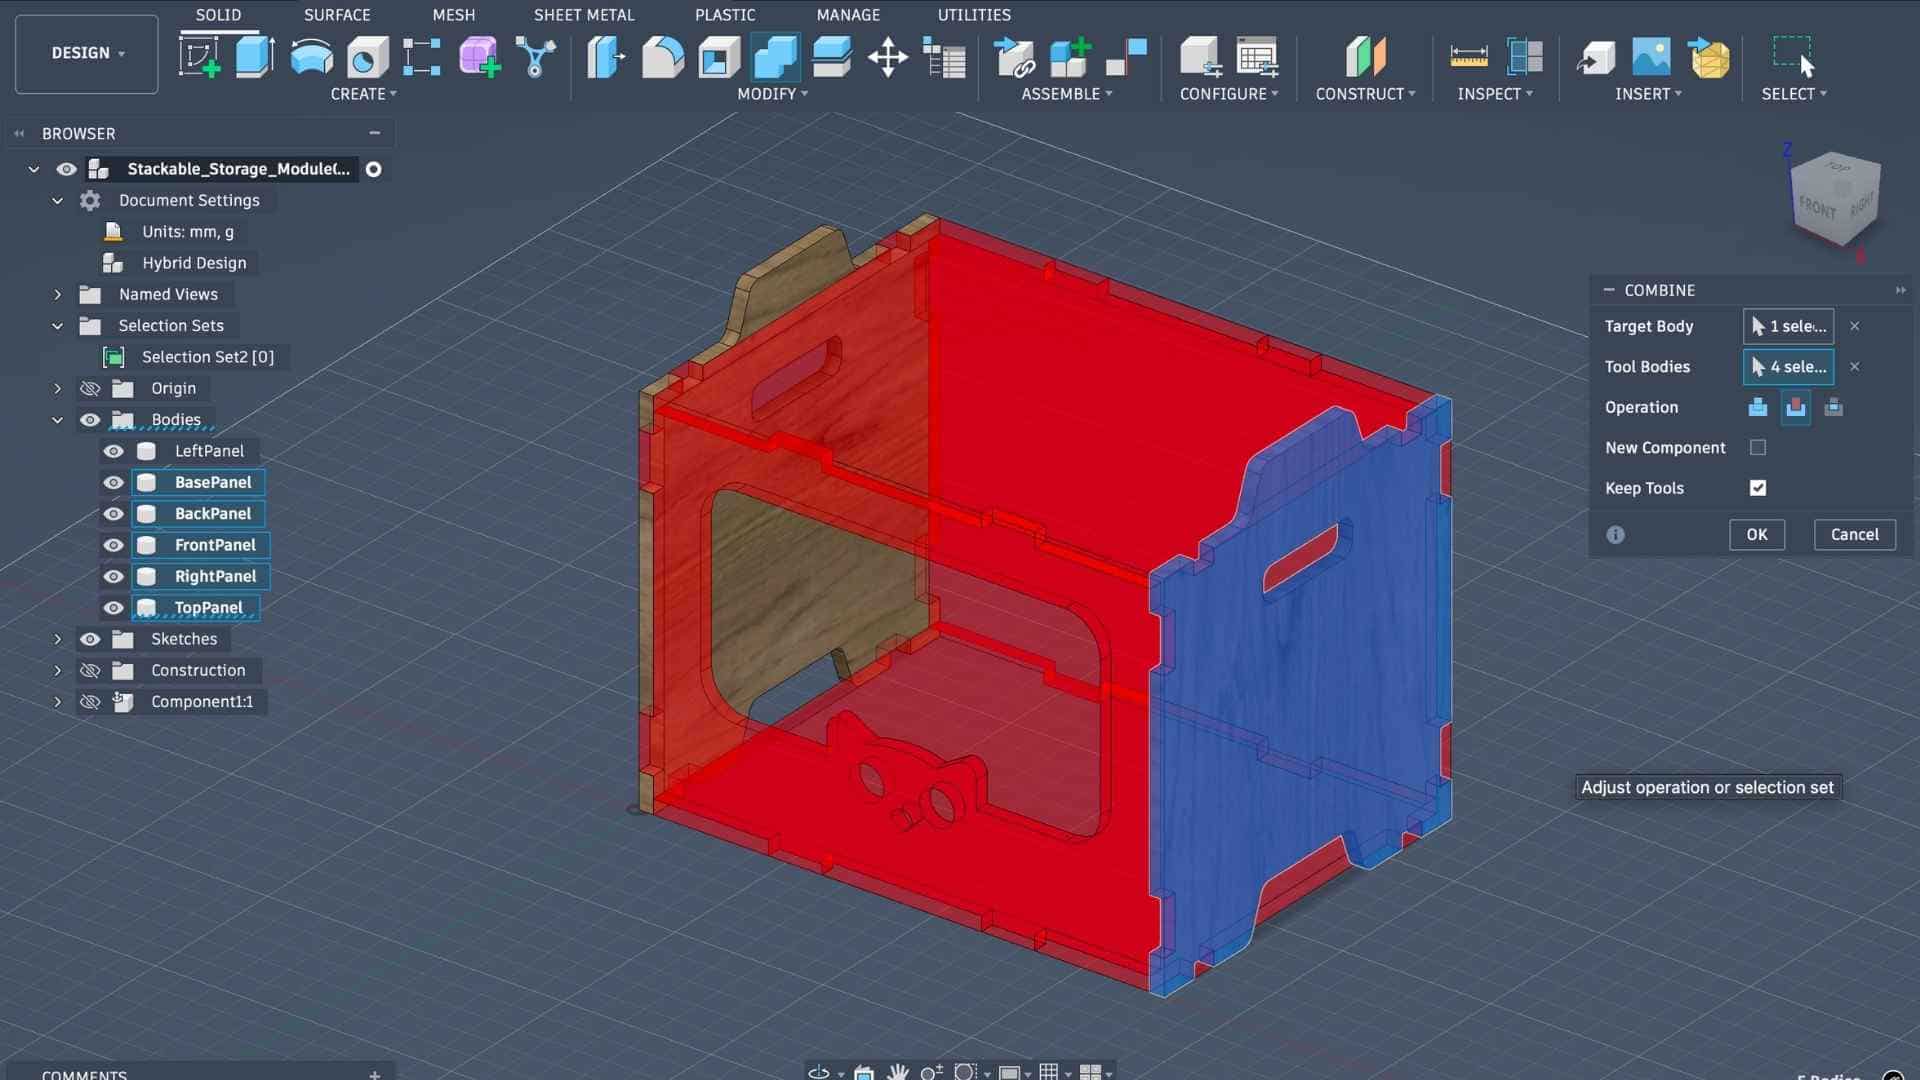Select the Move/Copy arrows icon
This screenshot has height=1080, width=1920.
pyautogui.click(x=887, y=57)
